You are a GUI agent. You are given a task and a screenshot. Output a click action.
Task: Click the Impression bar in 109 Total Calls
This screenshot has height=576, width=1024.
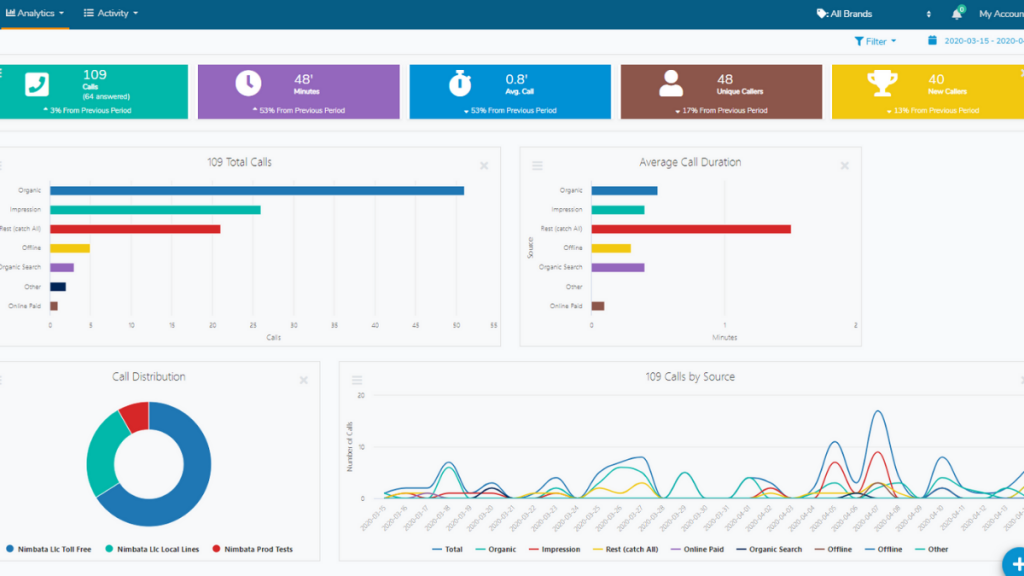155,210
